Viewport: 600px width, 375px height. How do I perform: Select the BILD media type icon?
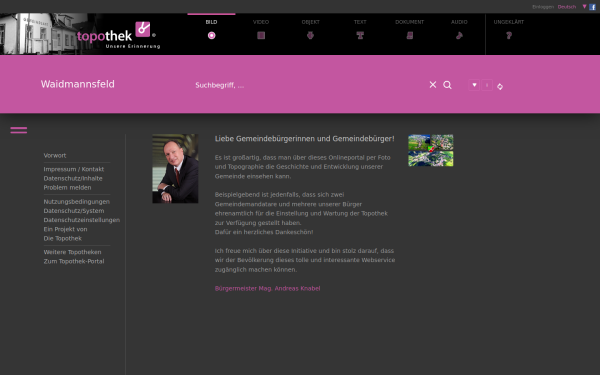(x=211, y=36)
